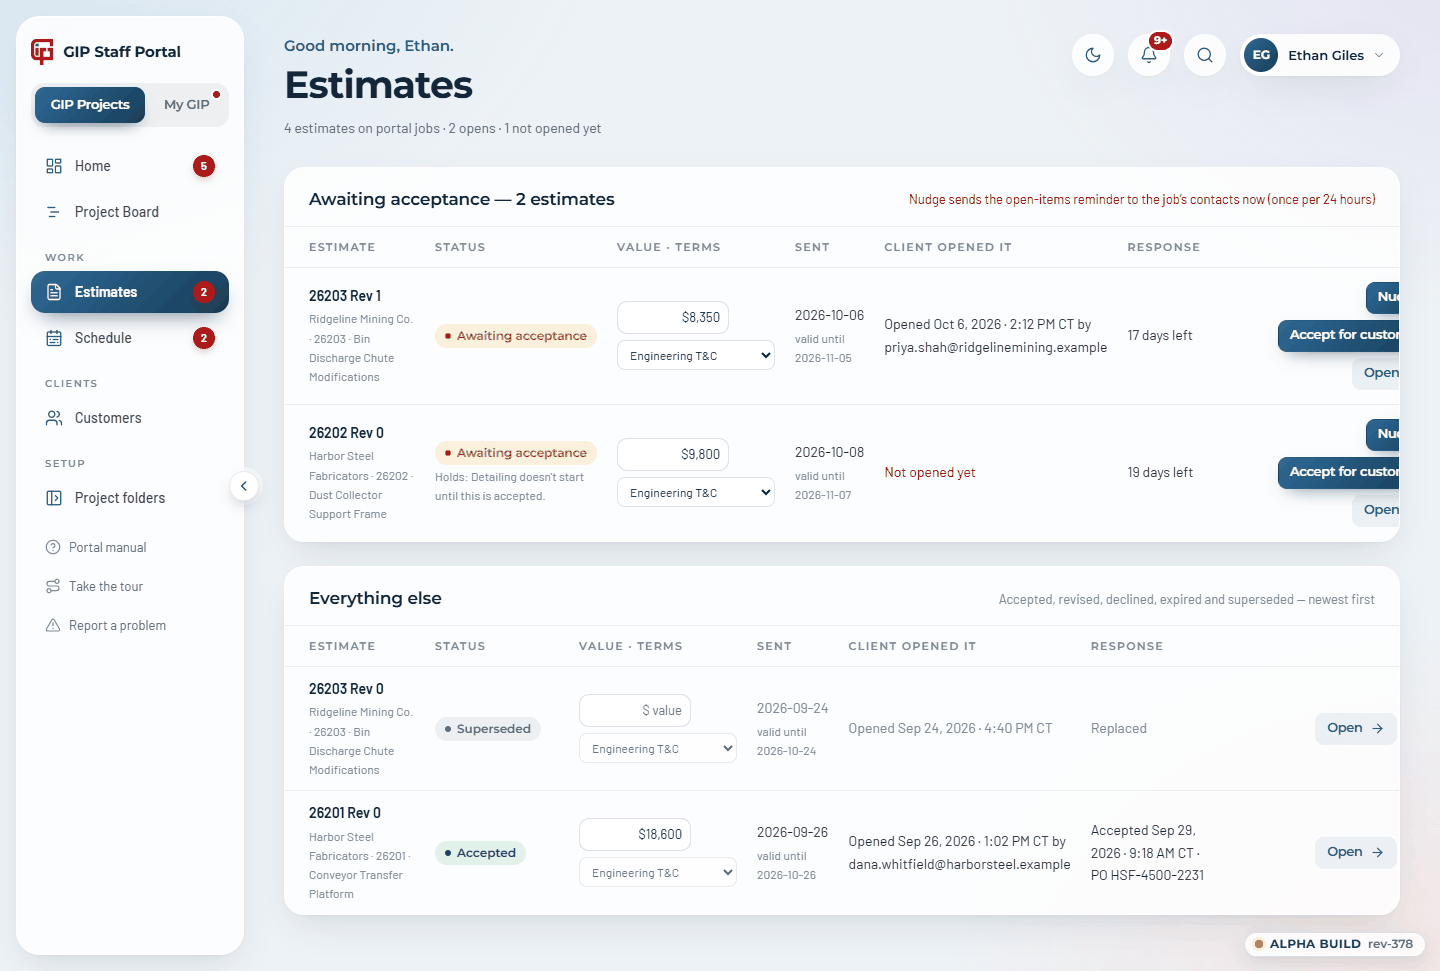Click the 17 days left response text
Screen dimensions: 1440x971
(1160, 335)
